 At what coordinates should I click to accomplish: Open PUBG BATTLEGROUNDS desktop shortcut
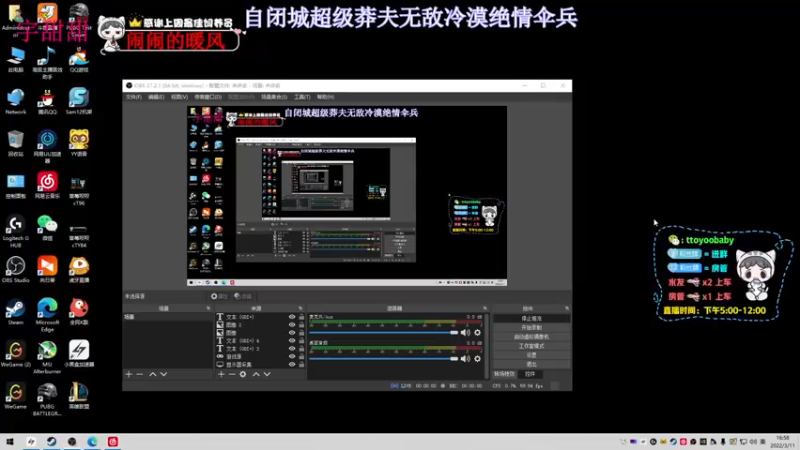click(x=47, y=399)
